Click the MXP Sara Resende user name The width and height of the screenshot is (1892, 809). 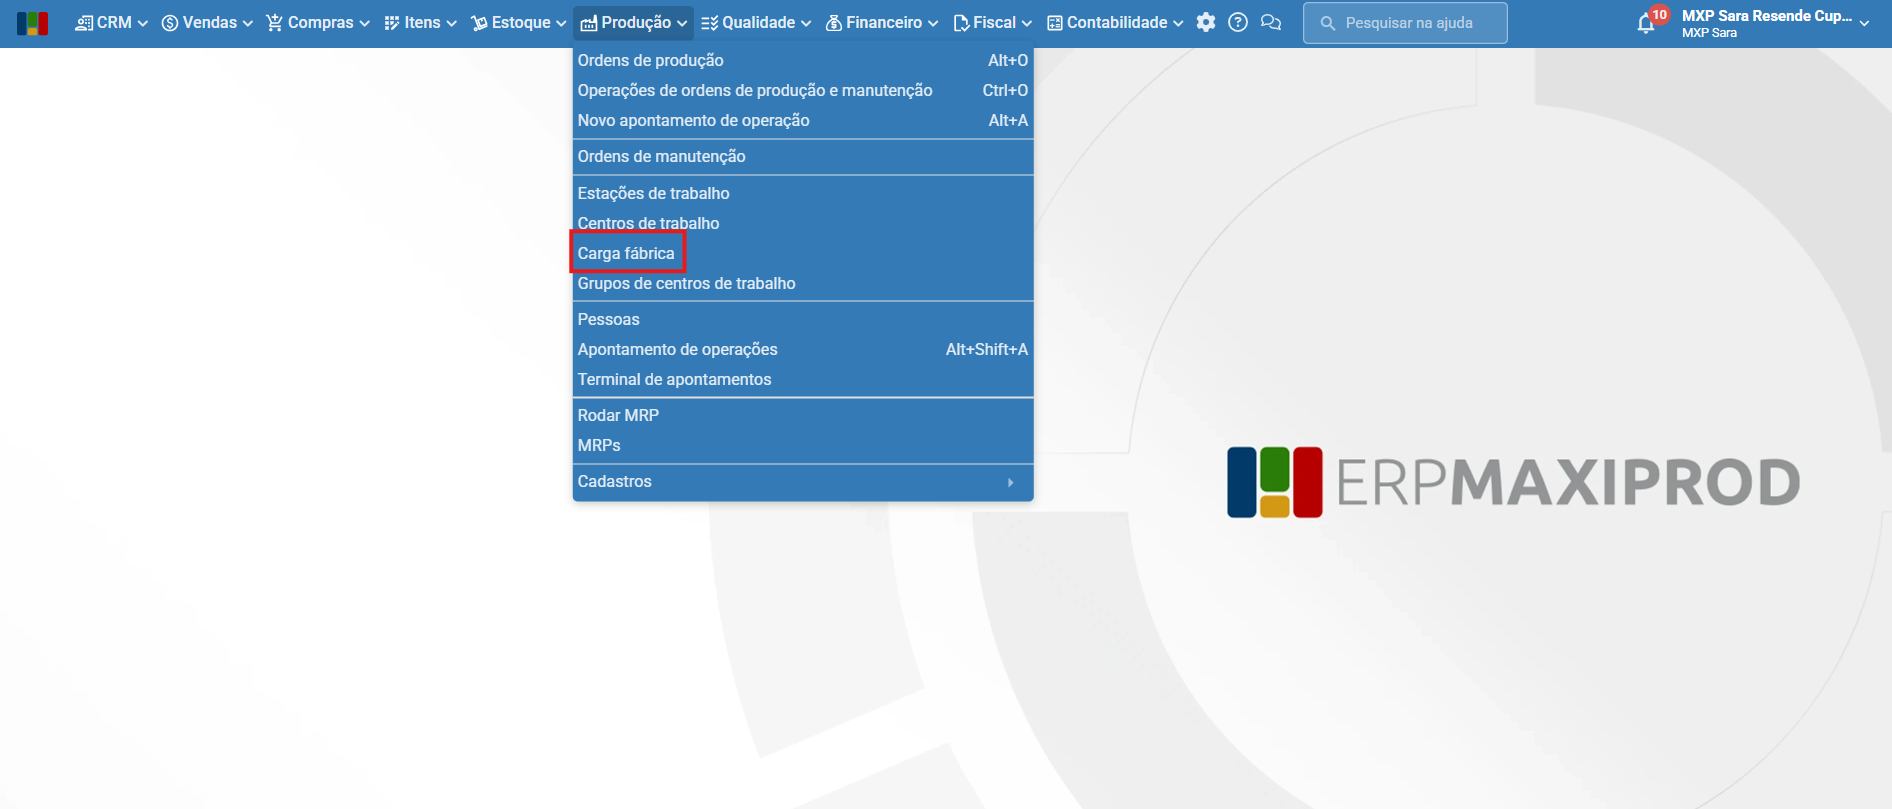pos(1767,16)
